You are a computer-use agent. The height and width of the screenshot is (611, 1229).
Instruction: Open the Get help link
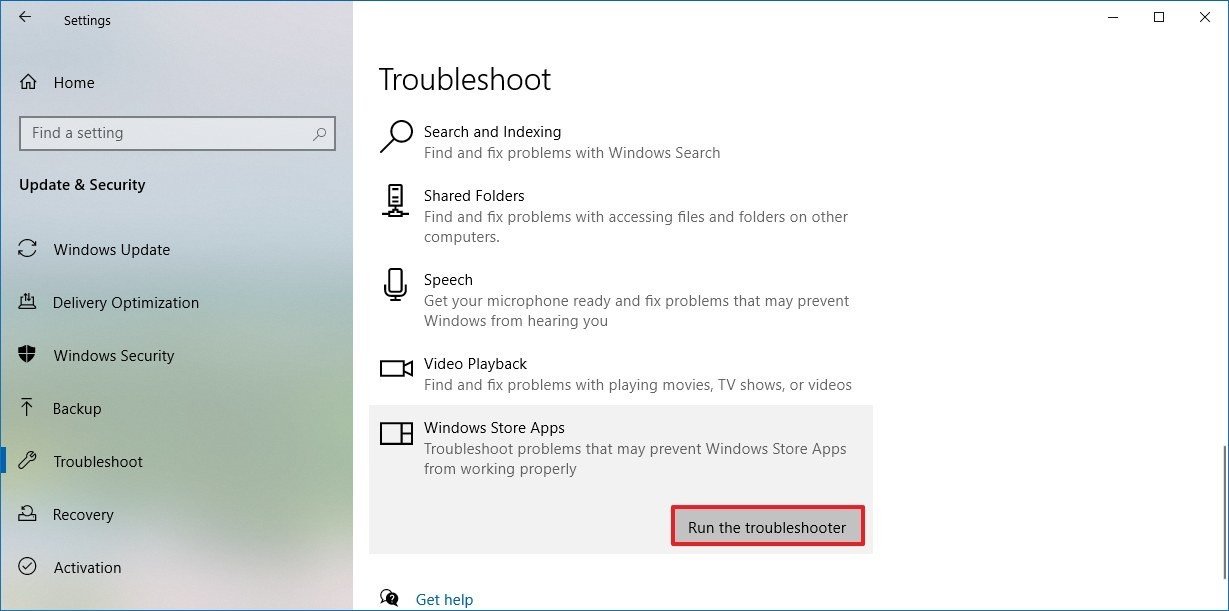444,599
